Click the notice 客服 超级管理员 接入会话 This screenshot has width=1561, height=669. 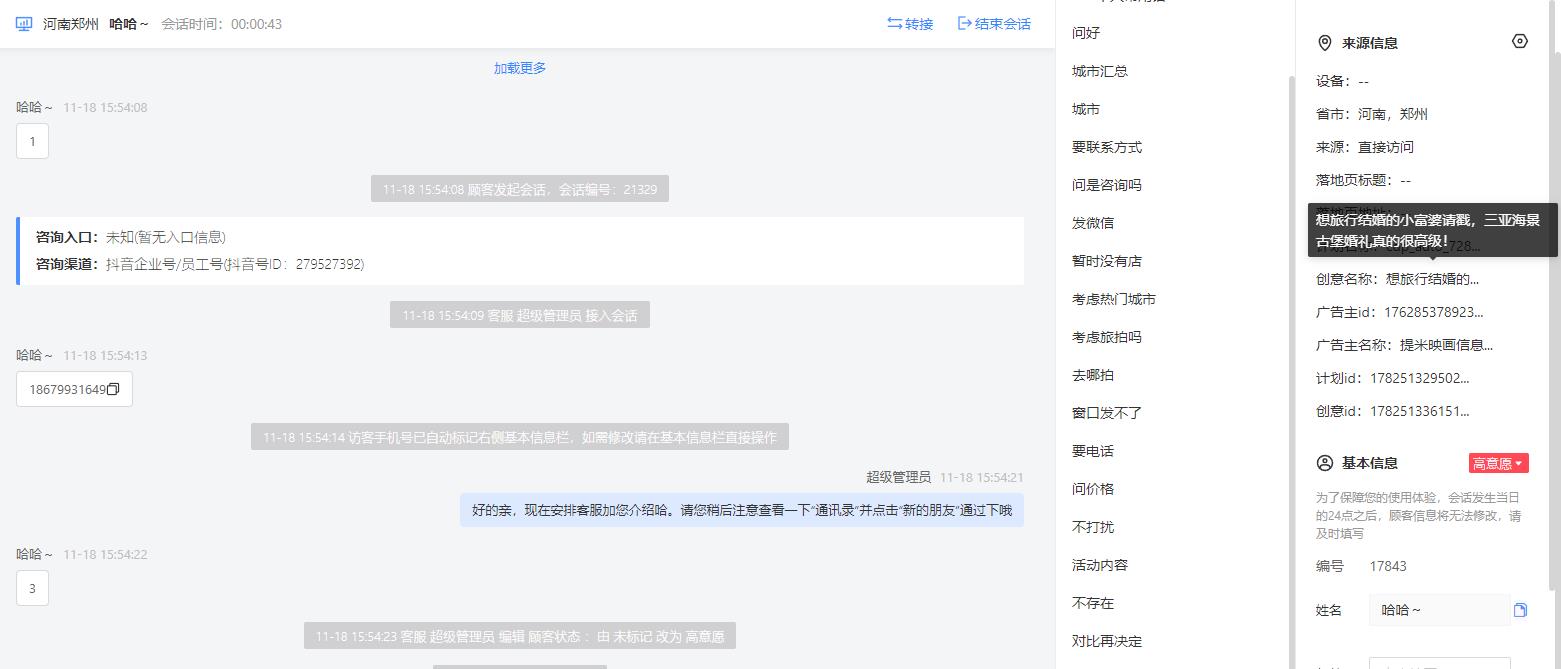tap(520, 315)
